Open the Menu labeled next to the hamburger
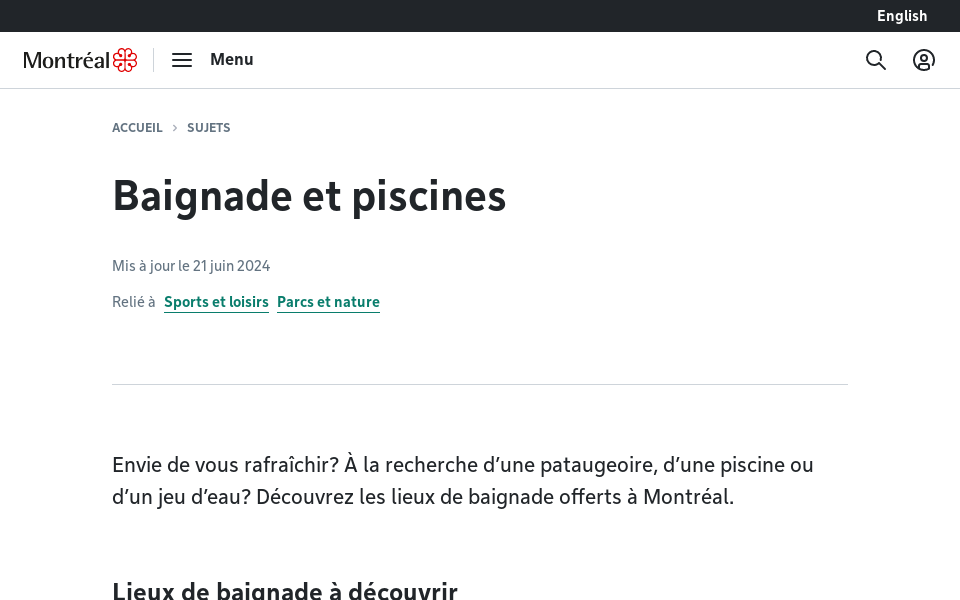 pos(231,59)
